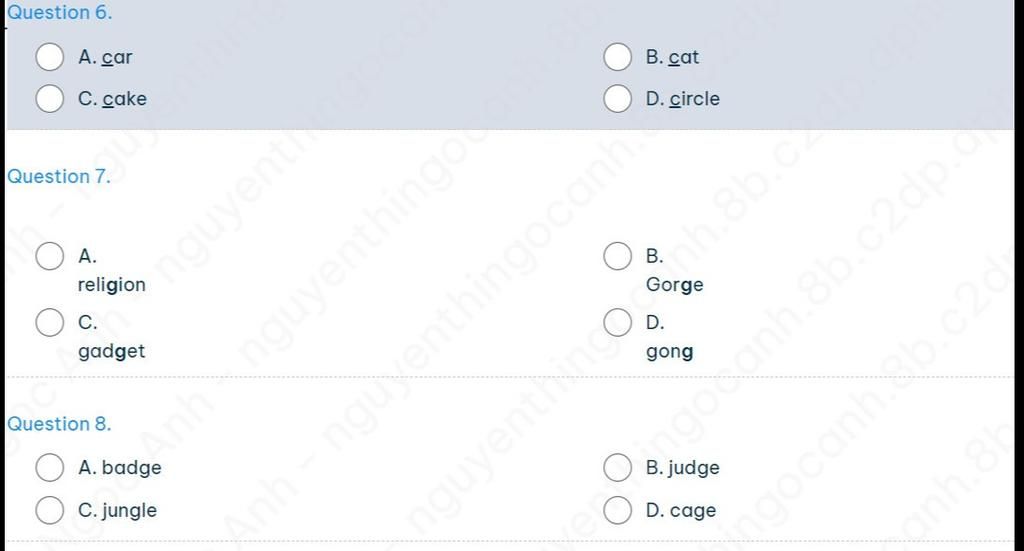Mark the radio button for C. gadget
The width and height of the screenshot is (1024, 551).
pos(50,323)
